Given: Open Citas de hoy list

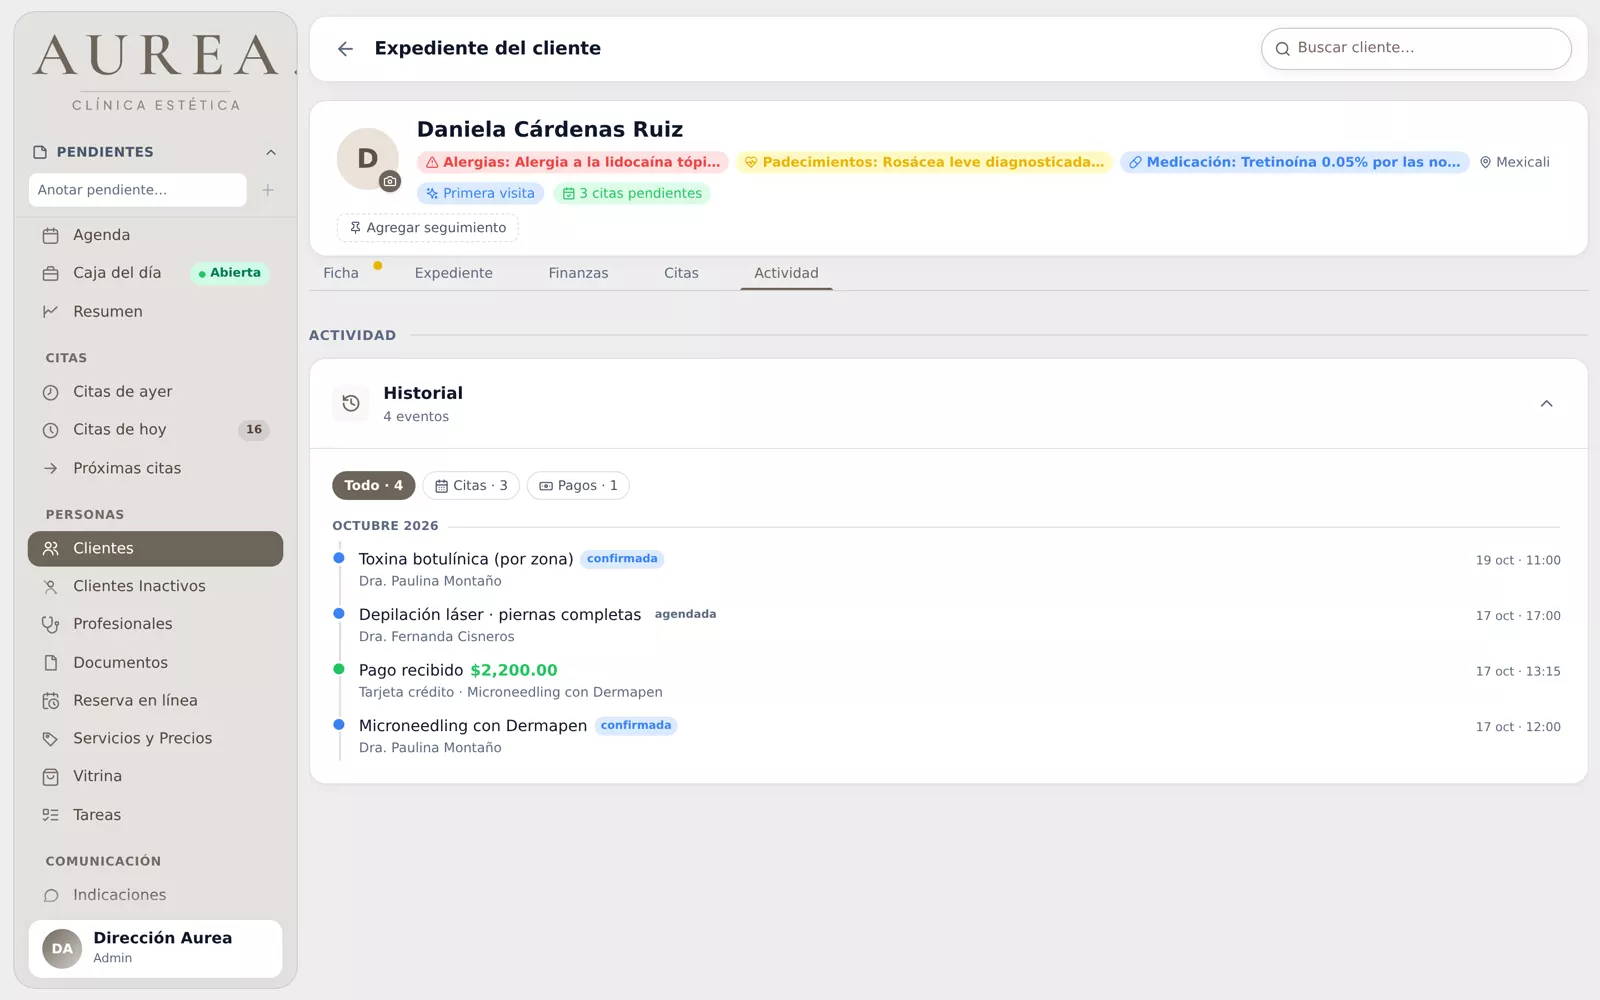Looking at the screenshot, I should (155, 430).
